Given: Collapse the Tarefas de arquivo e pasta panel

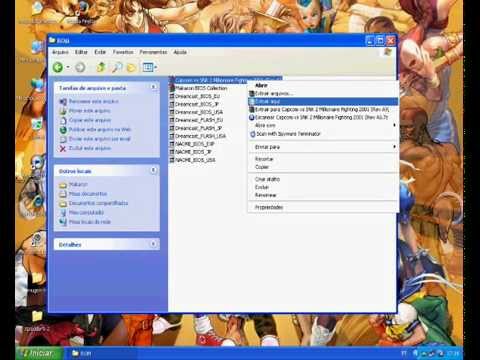Looking at the screenshot, I should 153,87.
